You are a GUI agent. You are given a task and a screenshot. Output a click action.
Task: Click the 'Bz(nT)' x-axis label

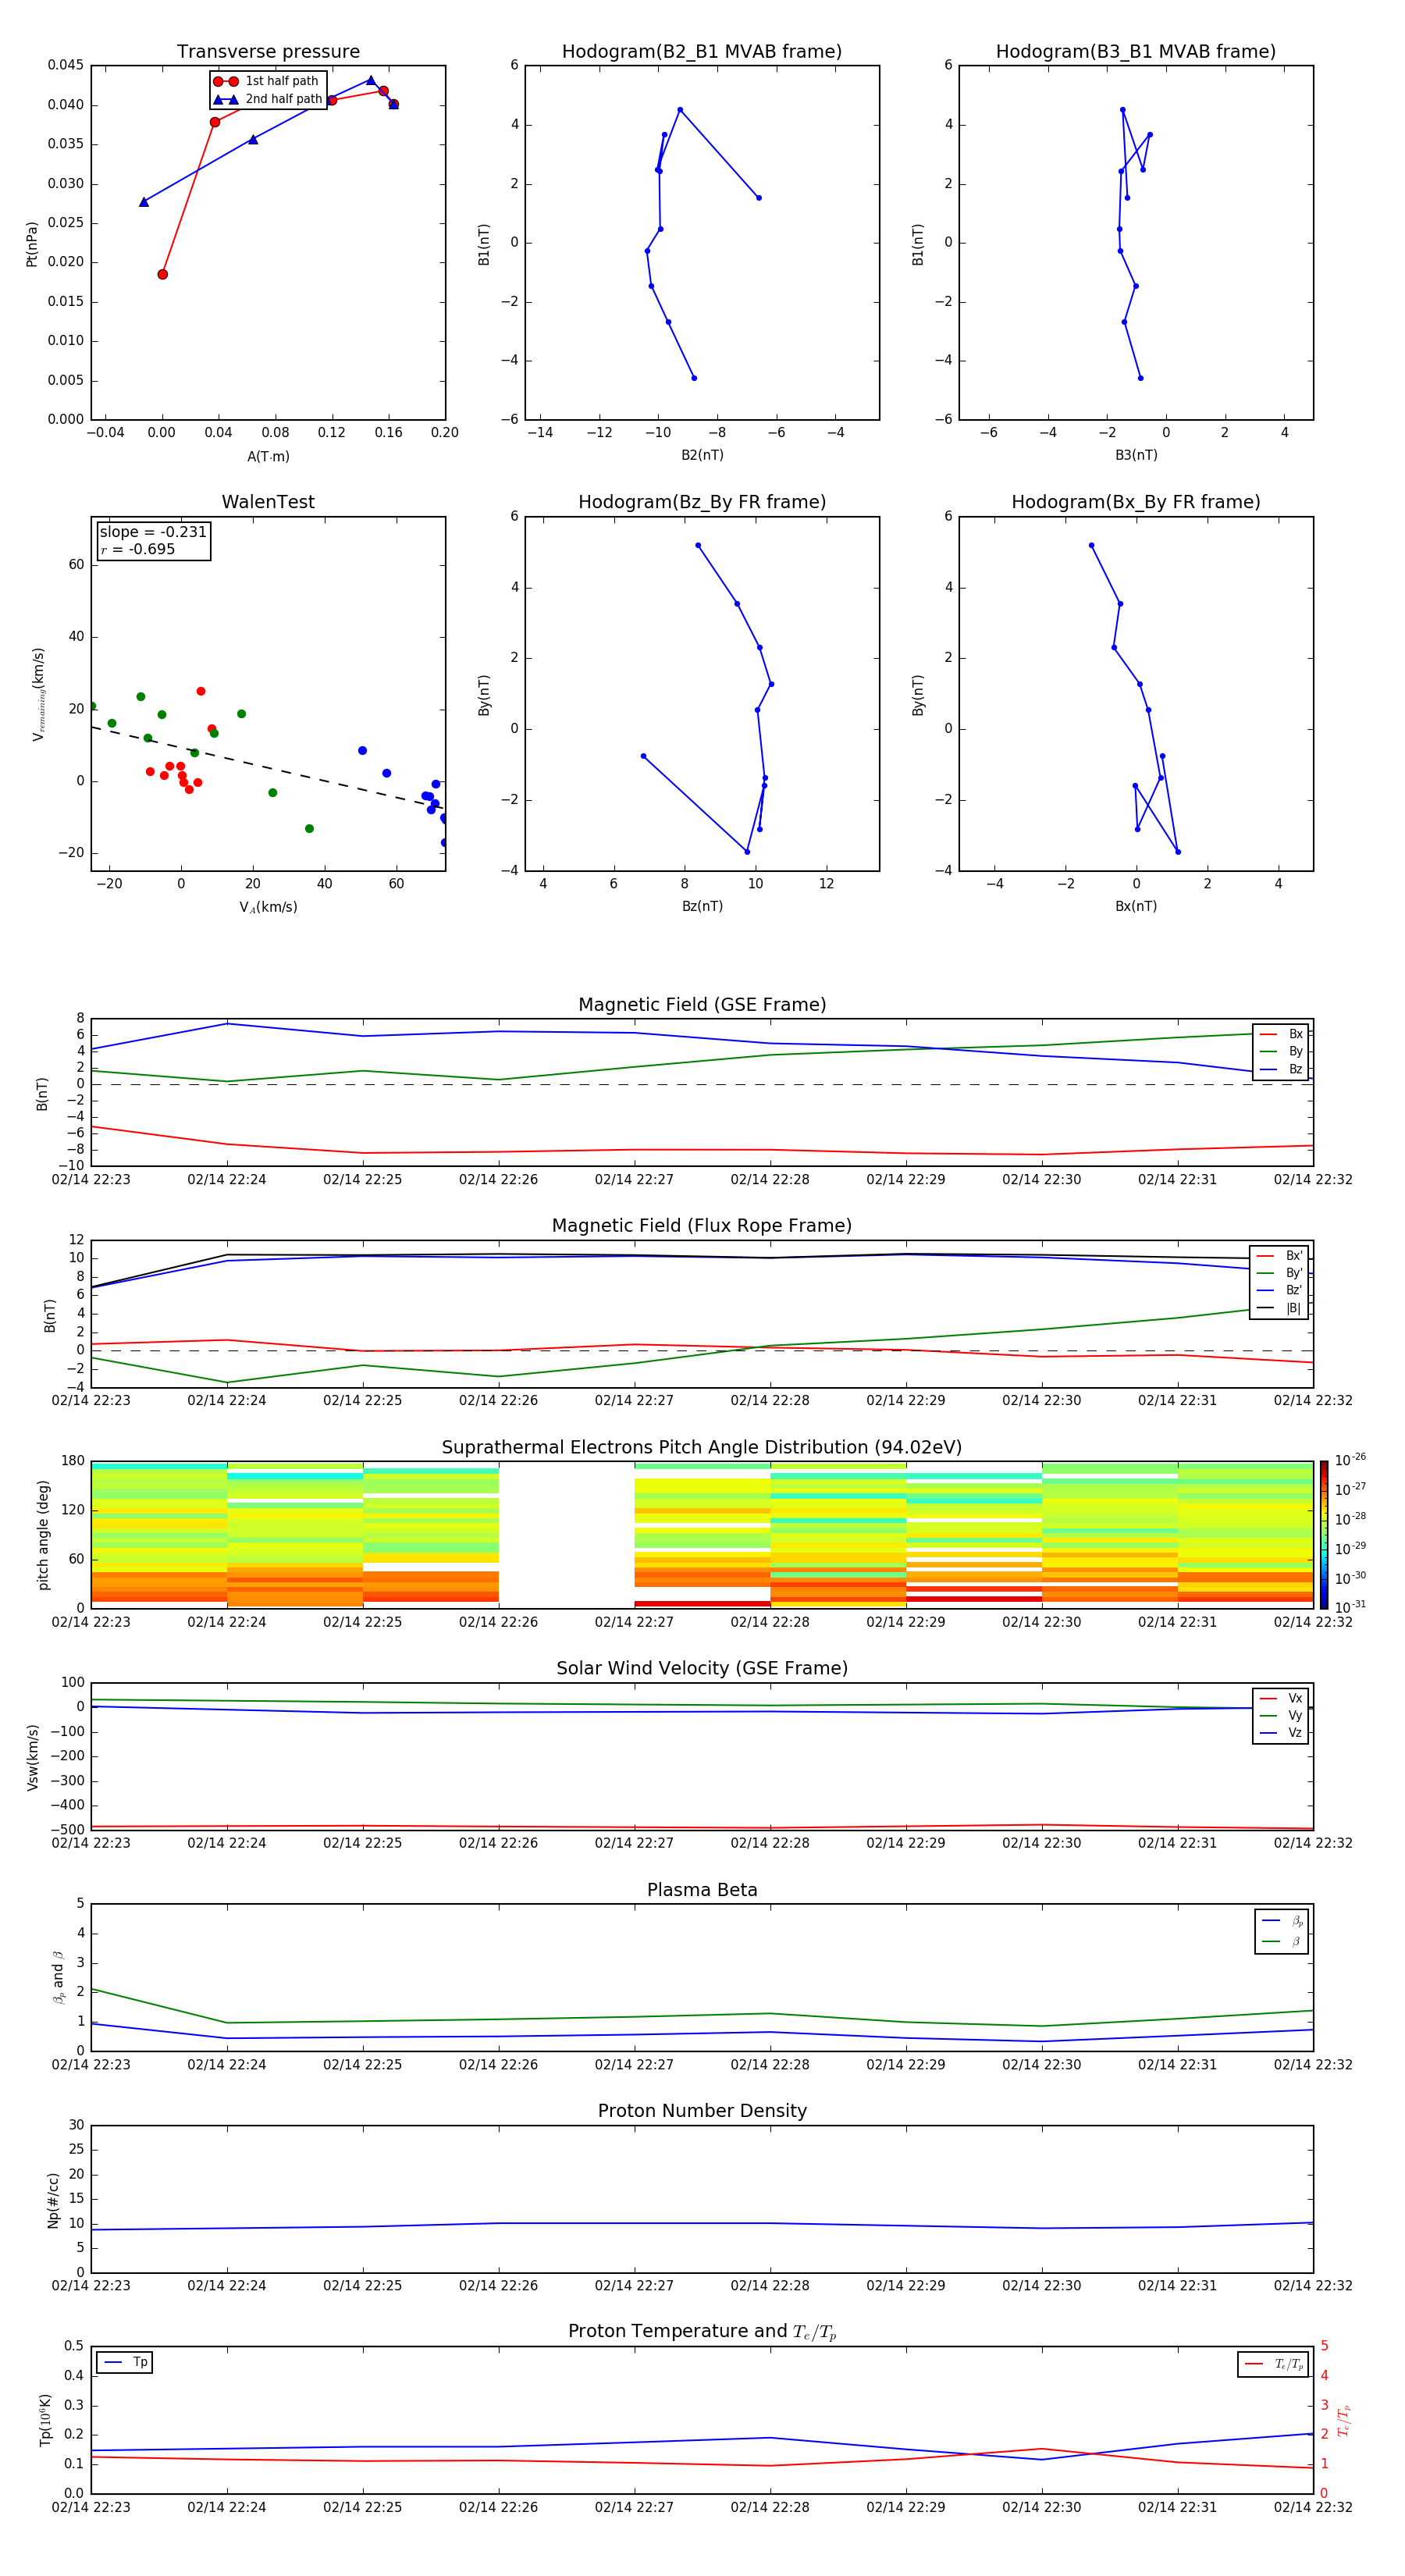click(x=702, y=906)
